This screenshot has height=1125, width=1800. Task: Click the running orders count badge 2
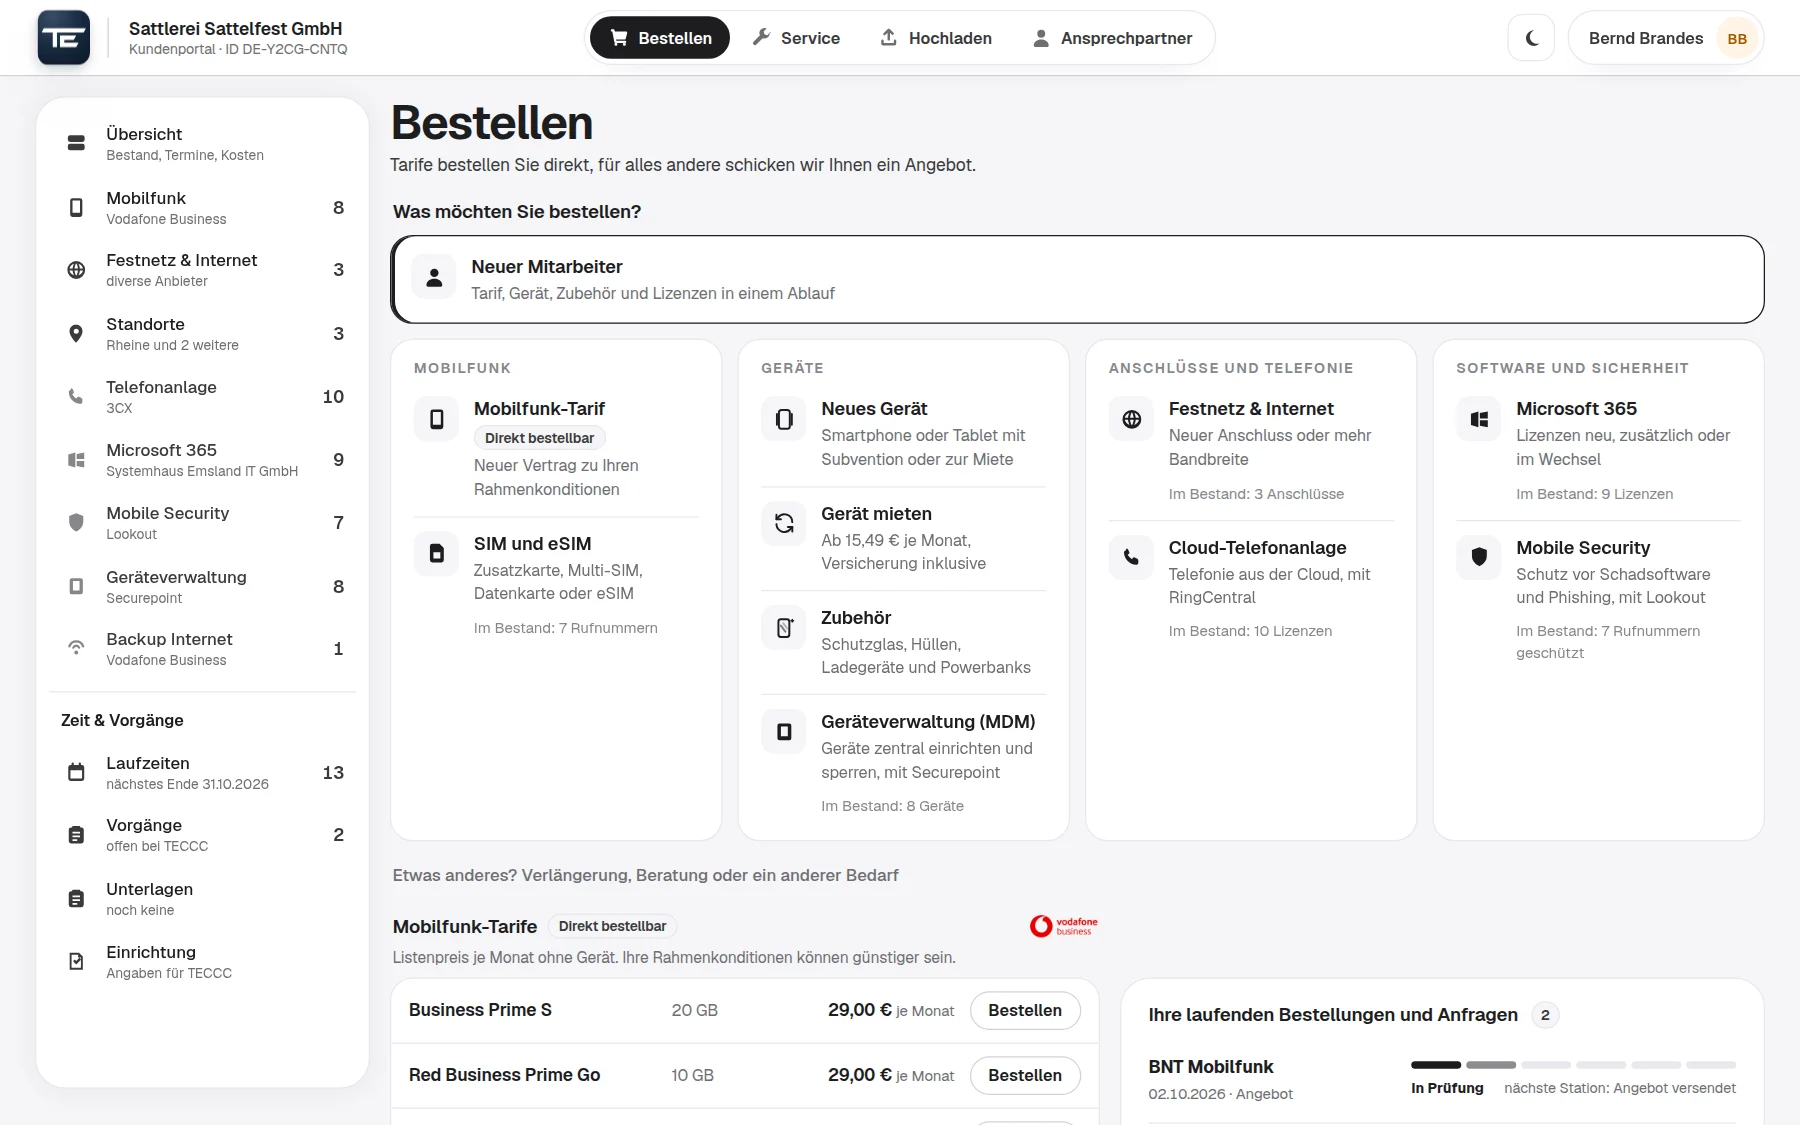(x=1545, y=1015)
